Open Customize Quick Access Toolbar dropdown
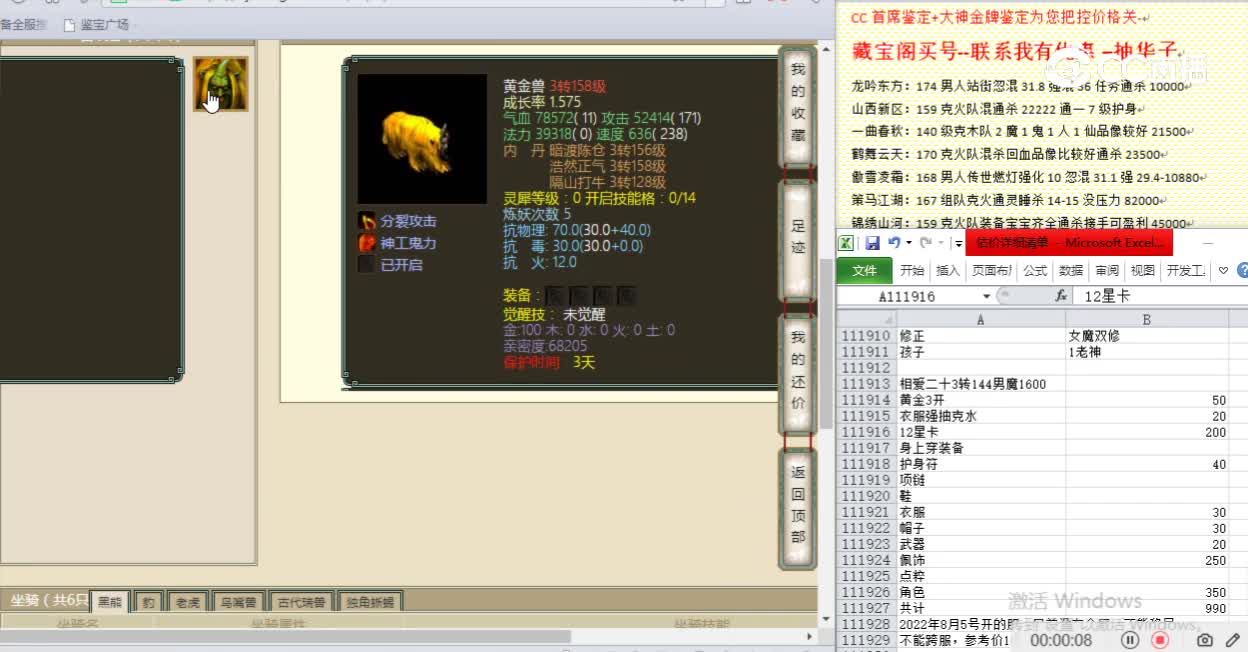This screenshot has height=652, width=1248. [958, 244]
